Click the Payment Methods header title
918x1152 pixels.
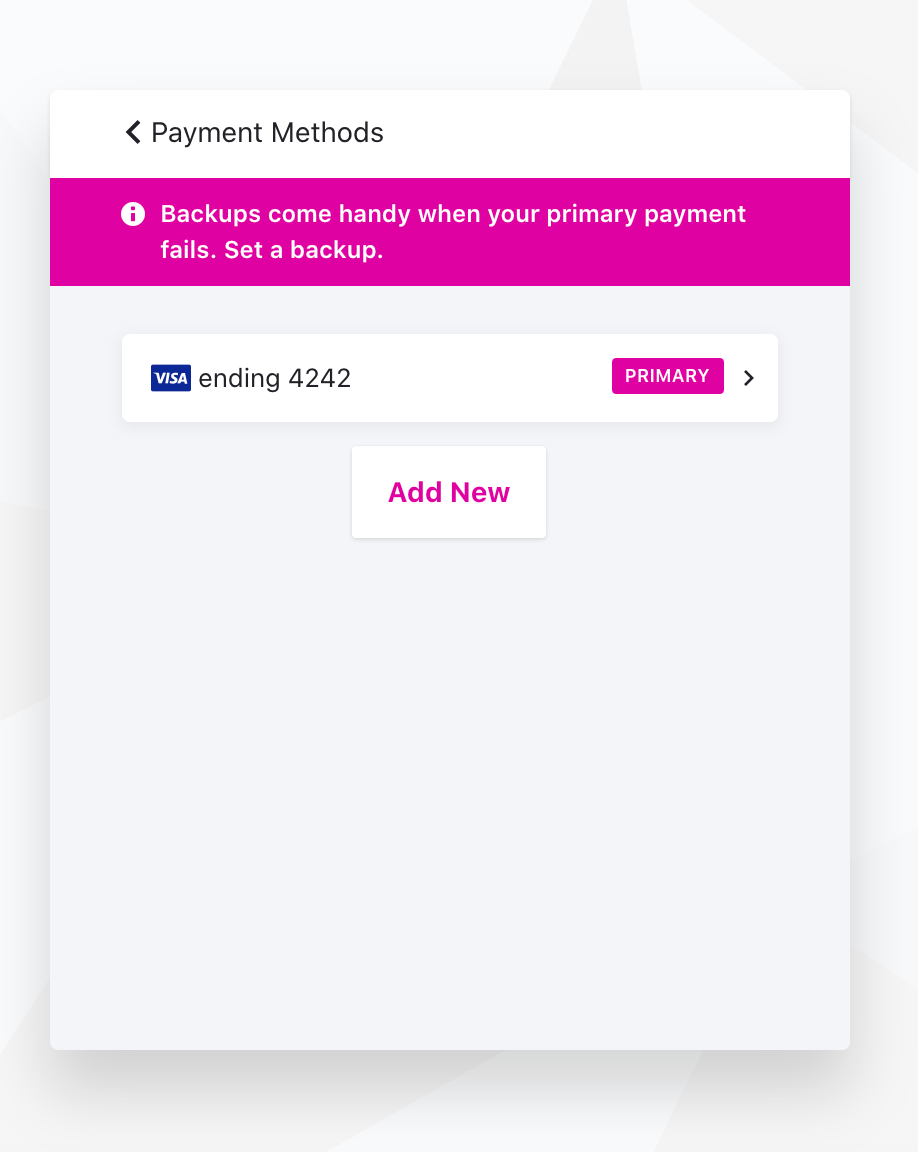point(267,133)
